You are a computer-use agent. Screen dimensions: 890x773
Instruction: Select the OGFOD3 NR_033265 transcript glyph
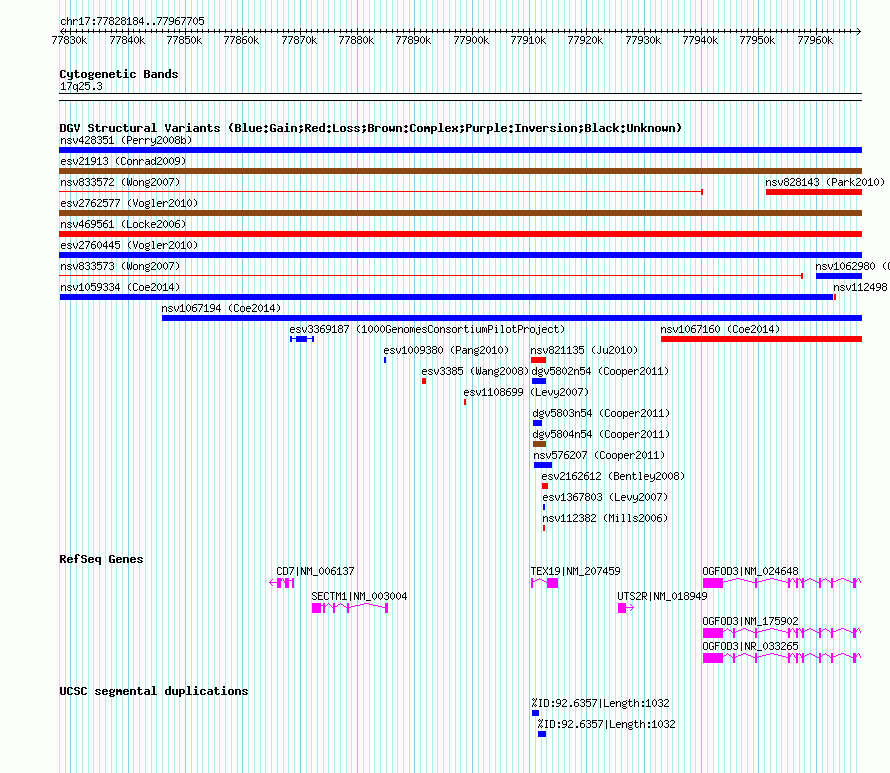[782, 658]
